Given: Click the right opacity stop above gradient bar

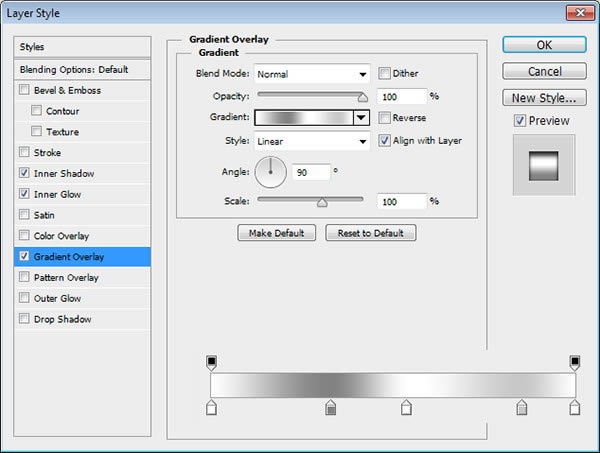Looking at the screenshot, I should (x=574, y=362).
